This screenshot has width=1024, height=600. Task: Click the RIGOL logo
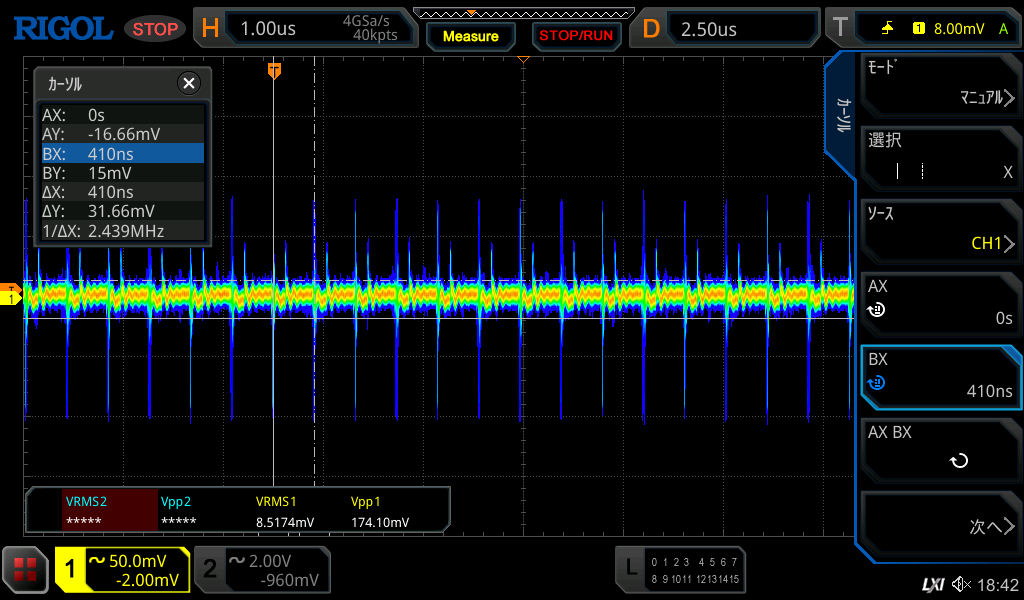click(x=62, y=28)
